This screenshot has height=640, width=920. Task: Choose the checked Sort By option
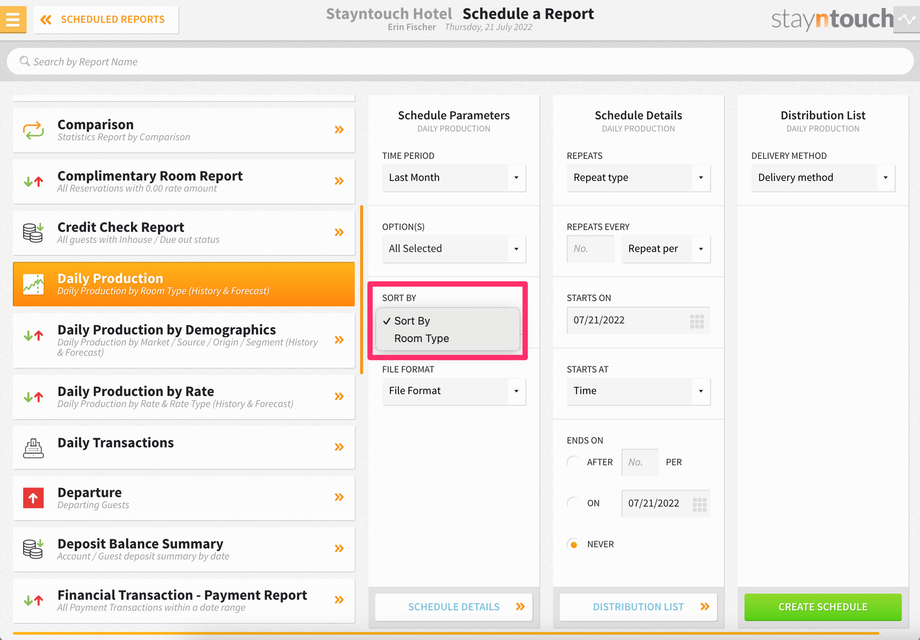pos(448,321)
